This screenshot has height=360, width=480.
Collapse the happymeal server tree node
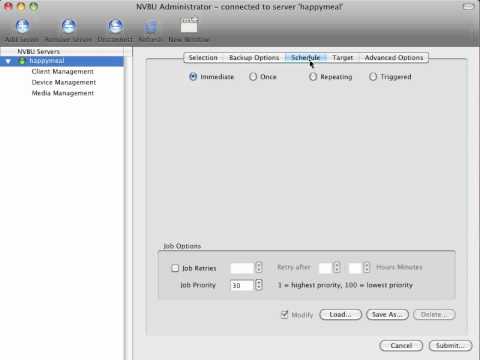pyautogui.click(x=8, y=61)
